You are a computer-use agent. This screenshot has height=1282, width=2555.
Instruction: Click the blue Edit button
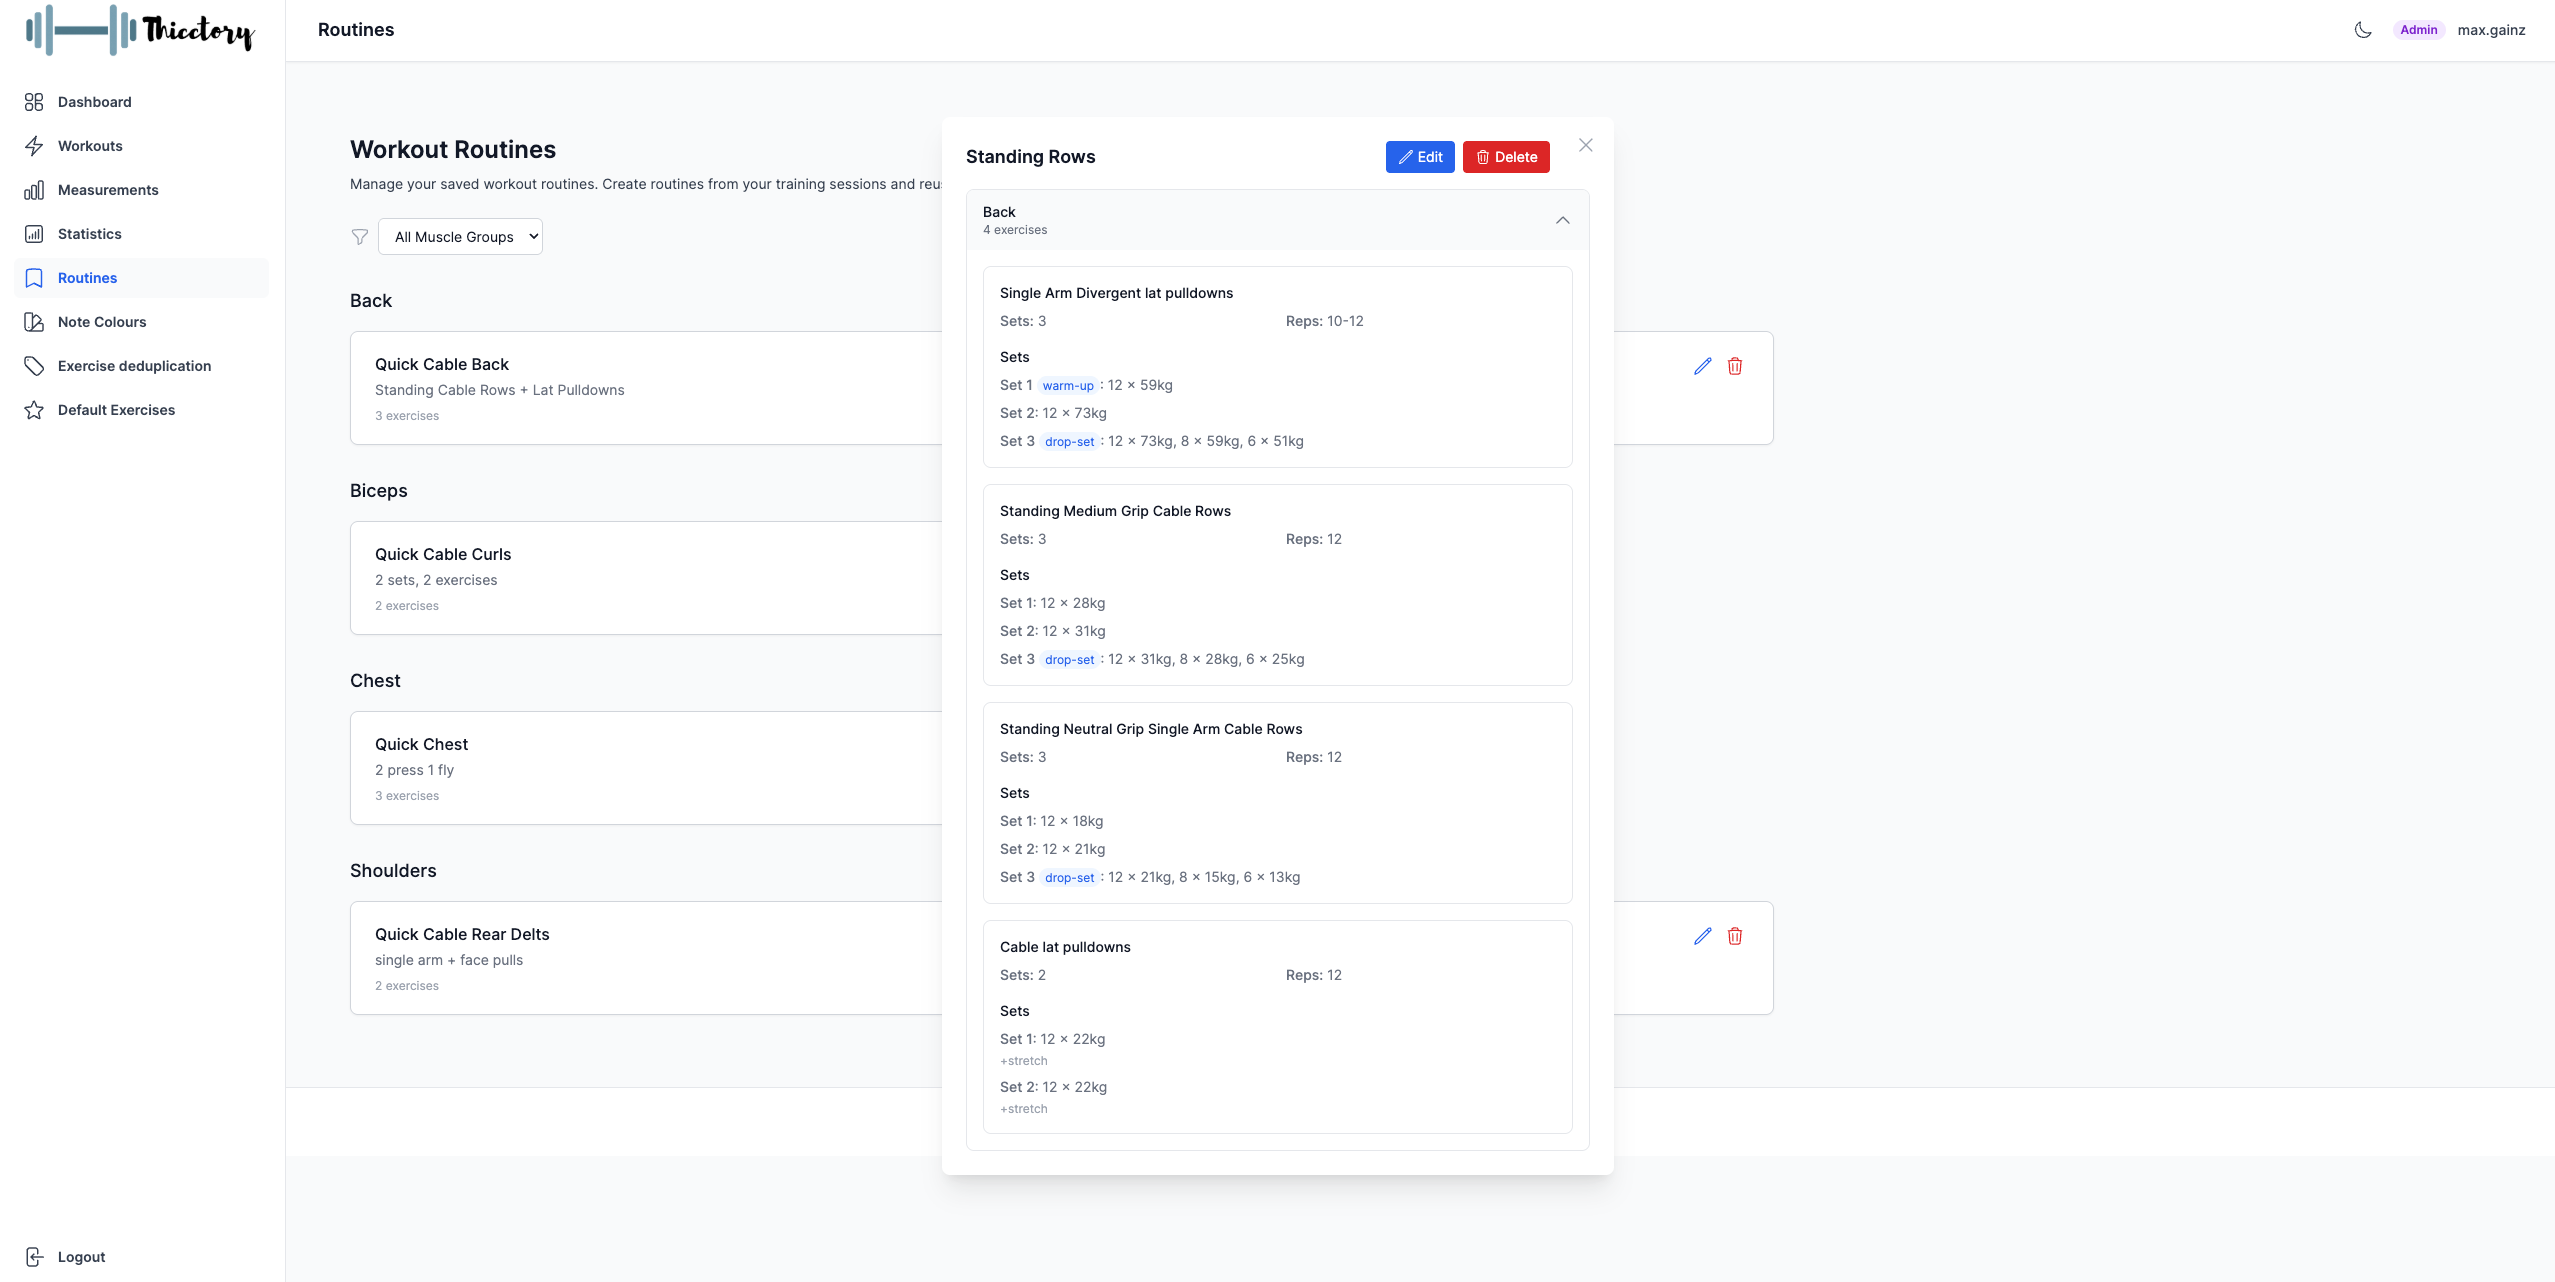coord(1420,157)
